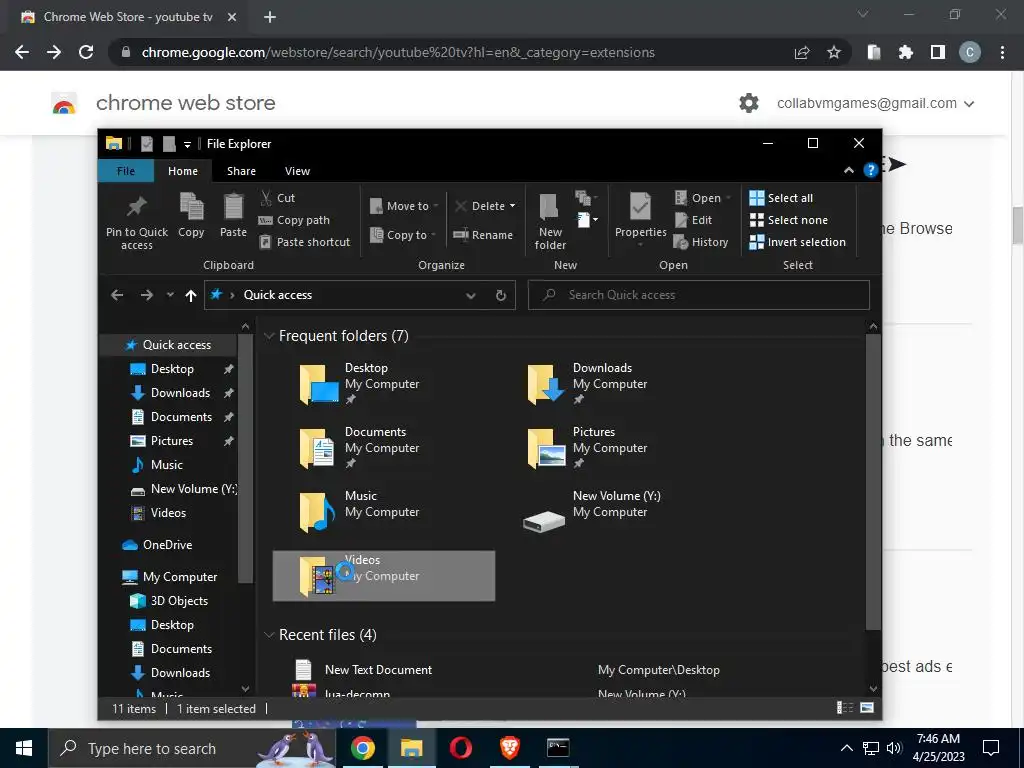Go forward in File Explorer
1024x768 pixels.
click(x=146, y=295)
